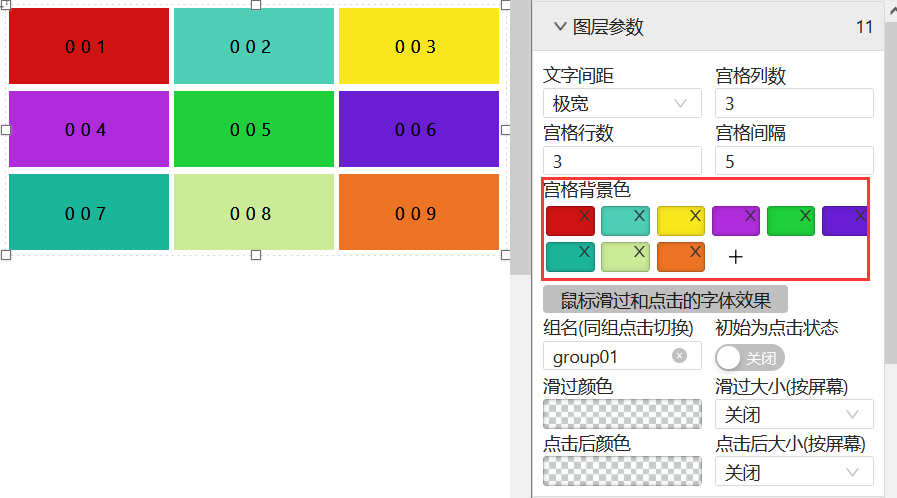Toggle the 初始为点击状态 switch
Viewport: 897px width, 498px height.
[x=749, y=358]
